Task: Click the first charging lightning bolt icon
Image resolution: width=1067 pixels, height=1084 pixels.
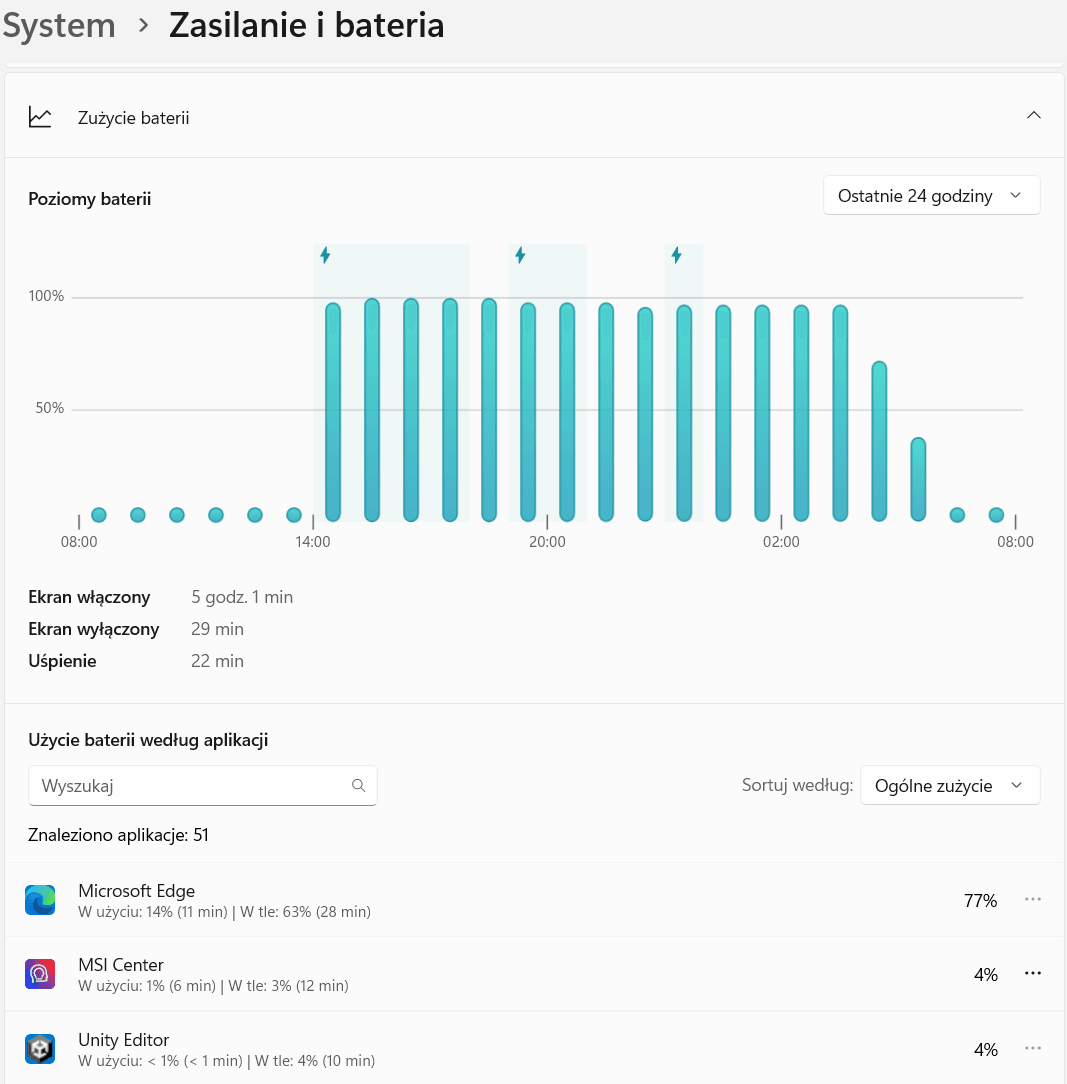Action: 325,255
